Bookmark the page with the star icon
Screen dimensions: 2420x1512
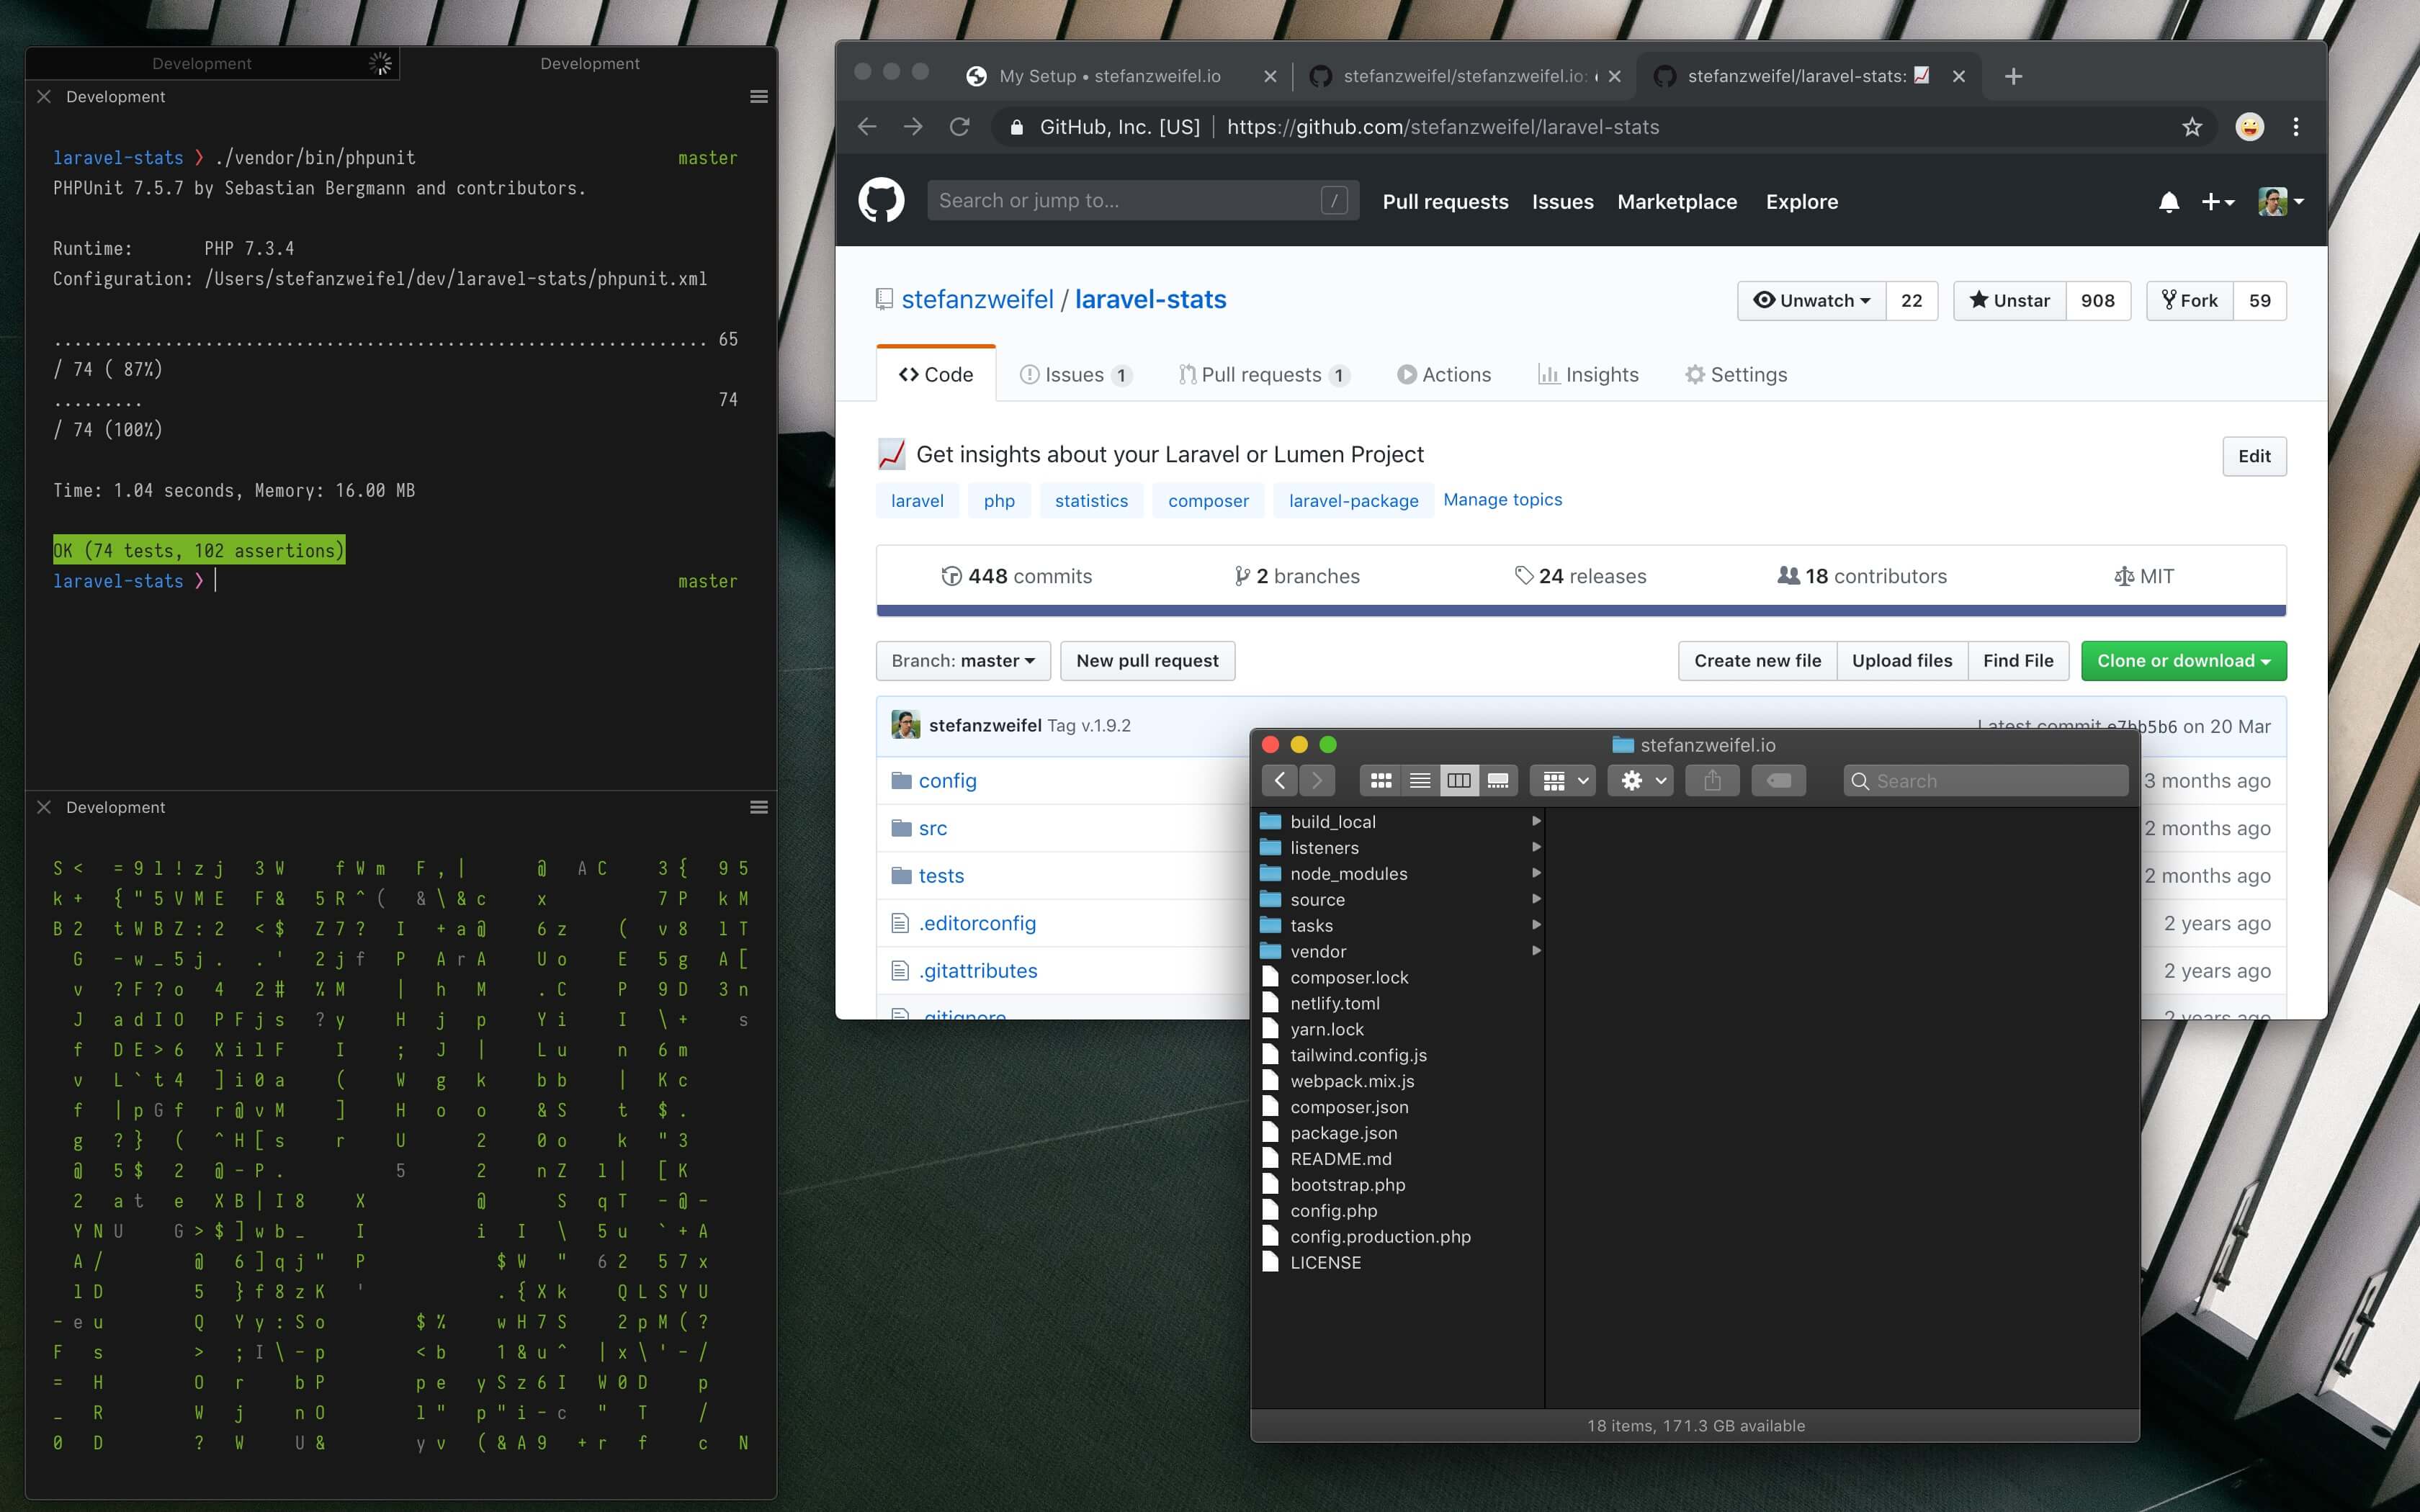[2192, 127]
